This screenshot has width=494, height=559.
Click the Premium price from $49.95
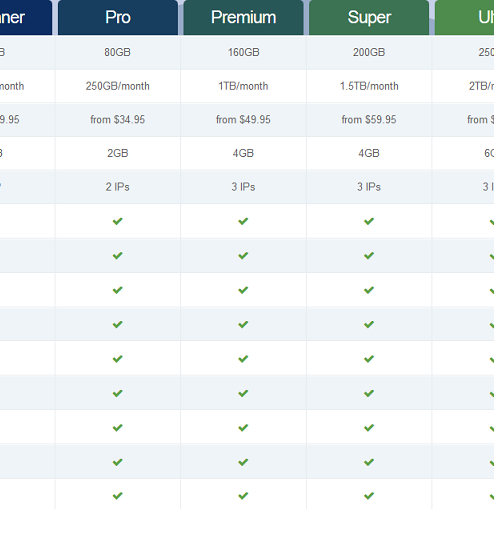click(x=243, y=119)
